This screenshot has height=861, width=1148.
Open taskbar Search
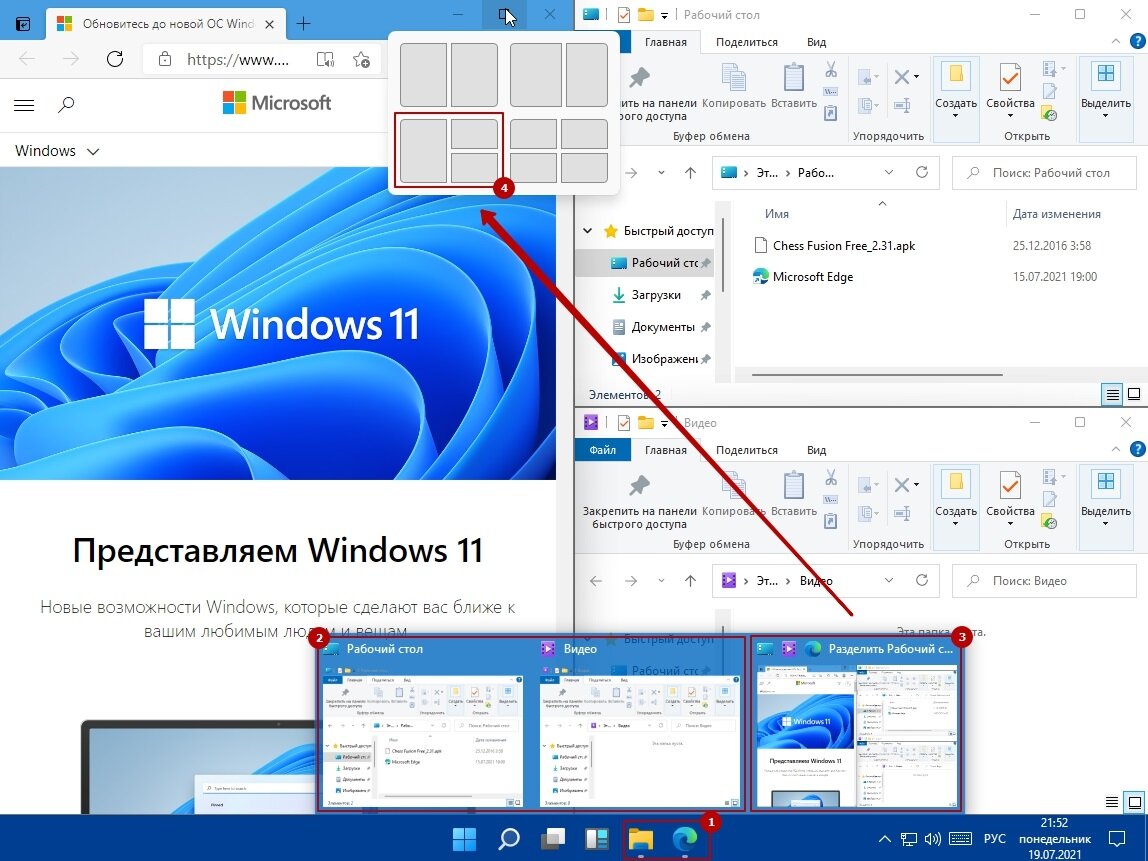tap(509, 839)
